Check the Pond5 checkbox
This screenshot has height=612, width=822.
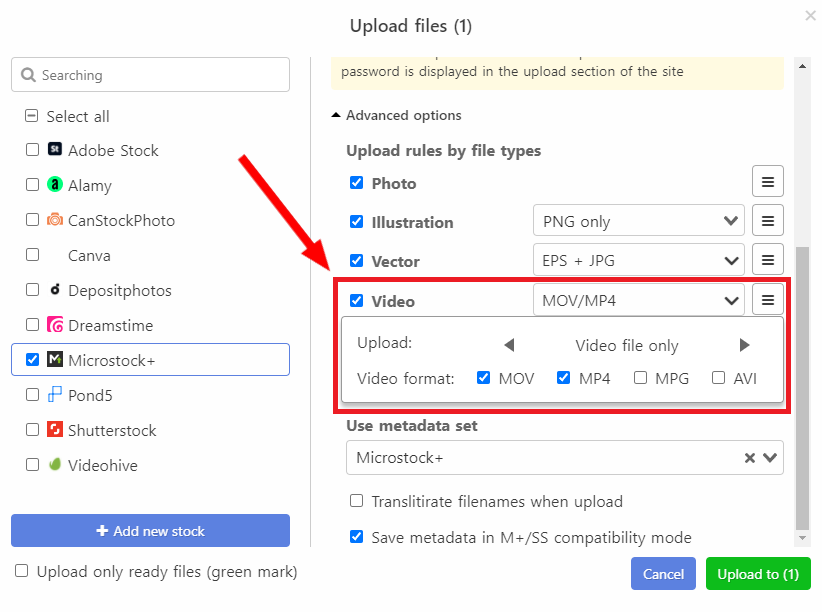pyautogui.click(x=33, y=394)
